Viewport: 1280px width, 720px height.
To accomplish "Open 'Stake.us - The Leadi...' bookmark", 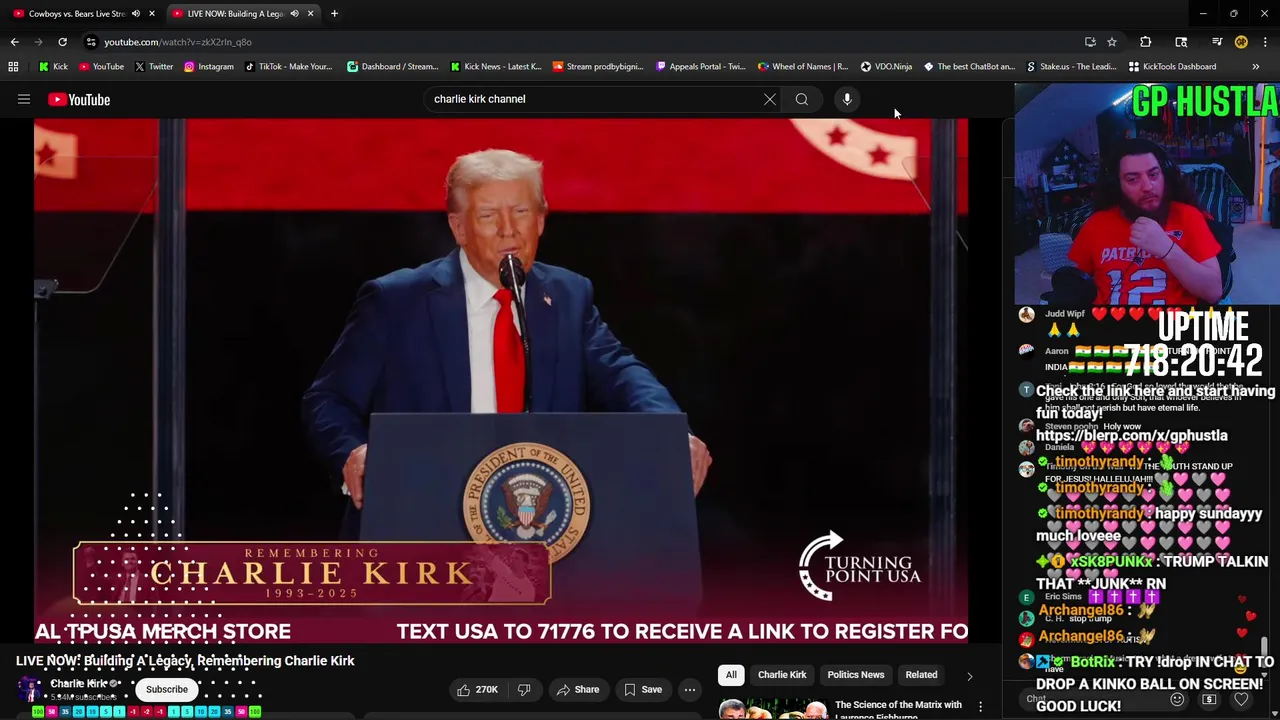I will [x=1072, y=66].
